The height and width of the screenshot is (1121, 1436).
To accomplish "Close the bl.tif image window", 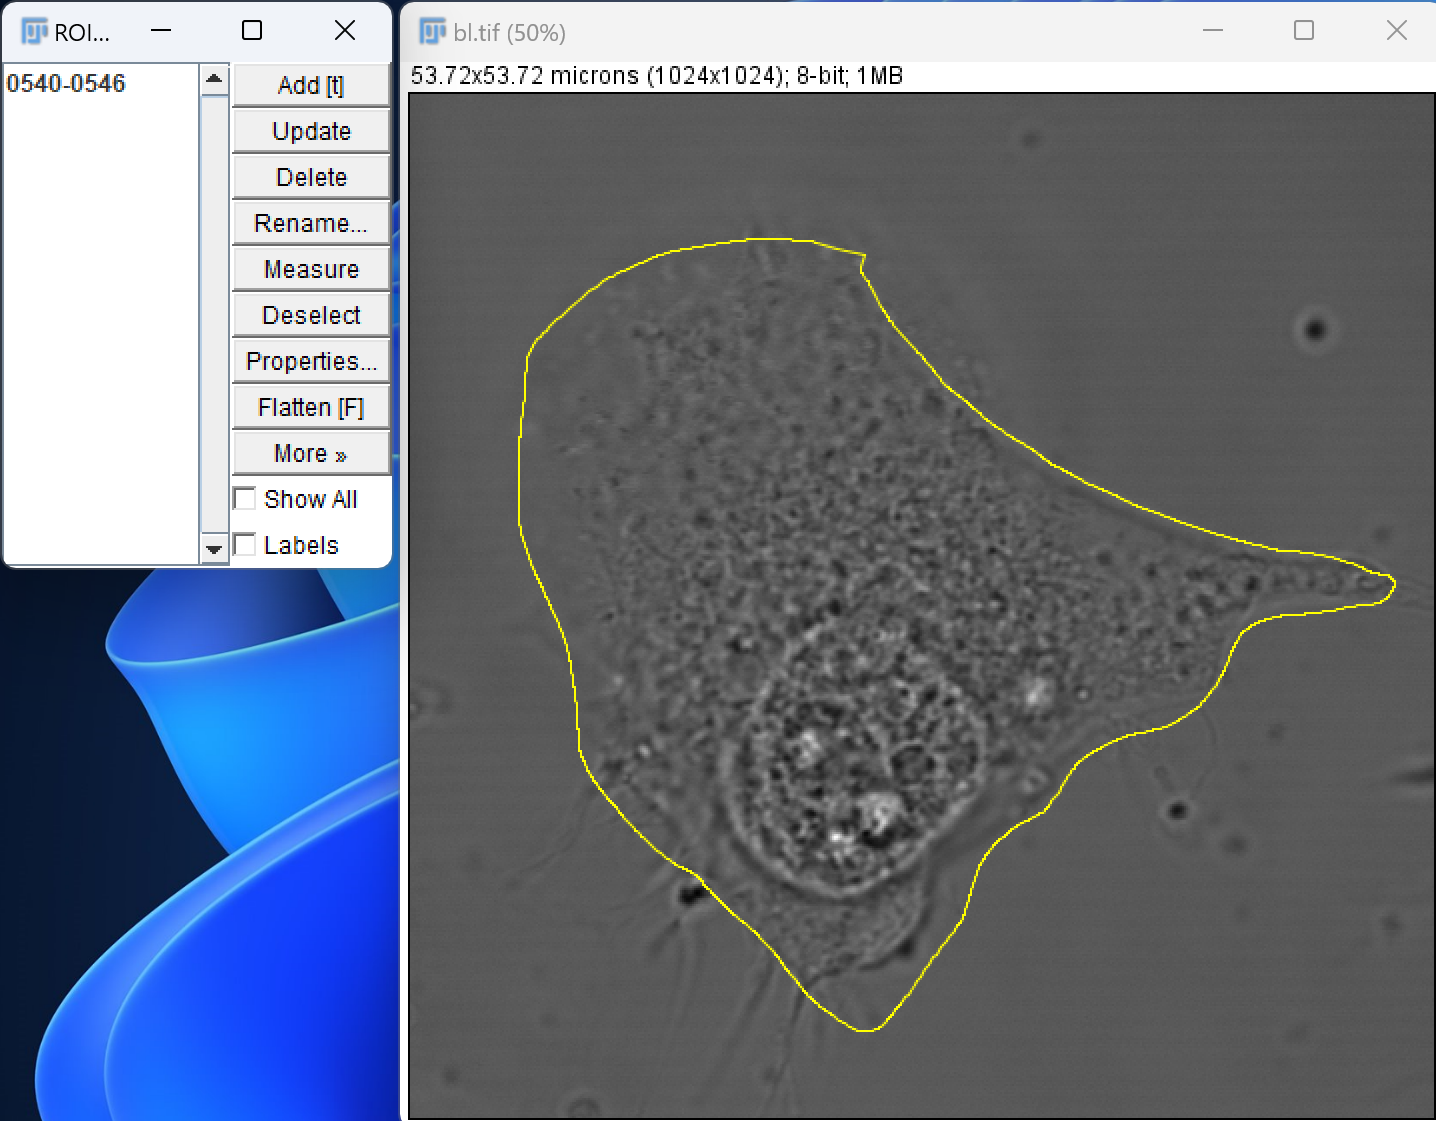I will 1397,31.
